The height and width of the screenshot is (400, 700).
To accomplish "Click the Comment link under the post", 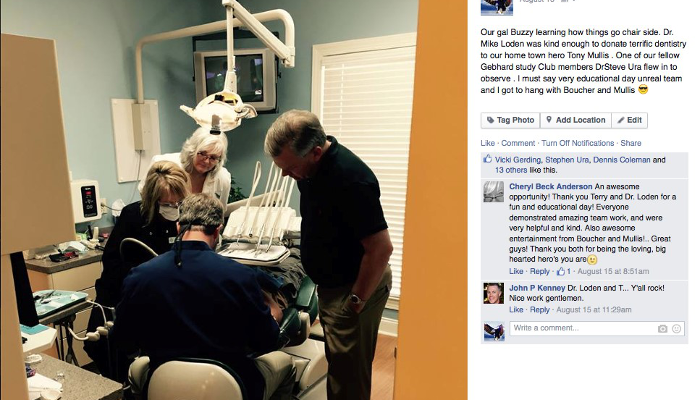I will tap(518, 143).
